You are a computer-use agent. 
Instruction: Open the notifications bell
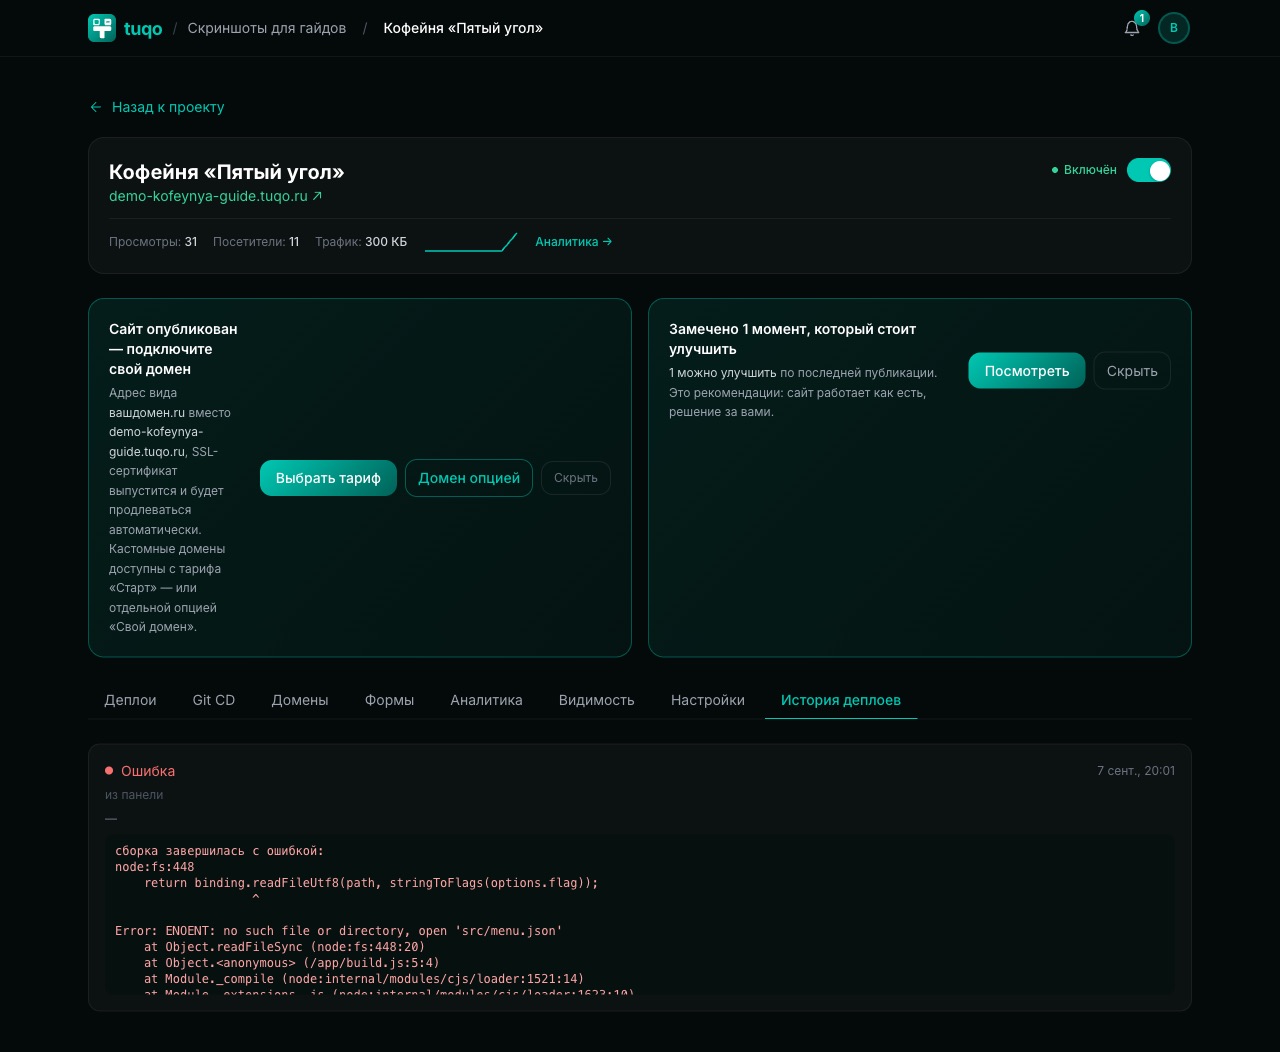point(1132,28)
